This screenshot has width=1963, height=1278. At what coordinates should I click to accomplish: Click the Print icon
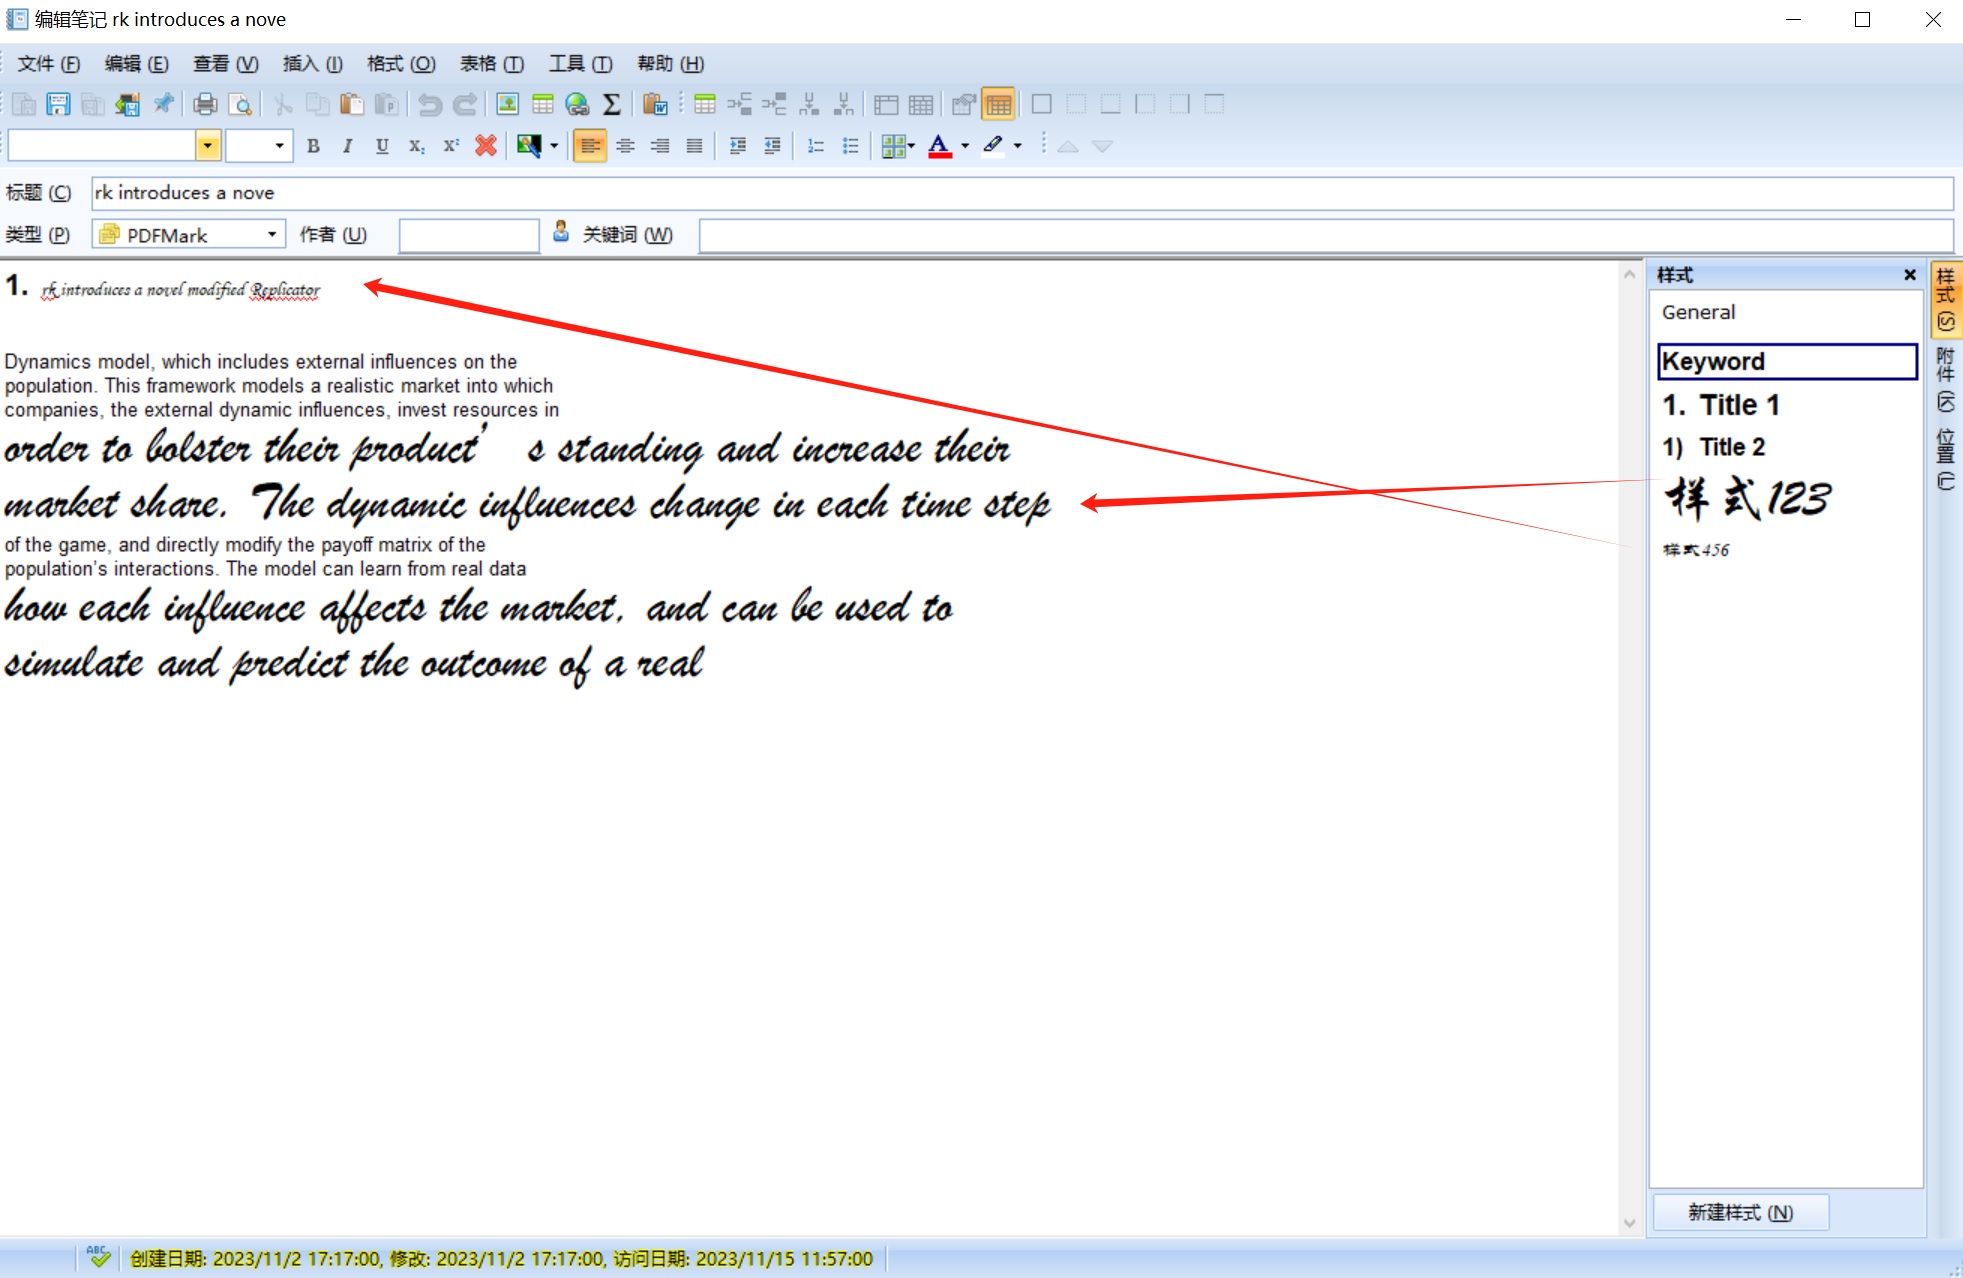[x=205, y=104]
